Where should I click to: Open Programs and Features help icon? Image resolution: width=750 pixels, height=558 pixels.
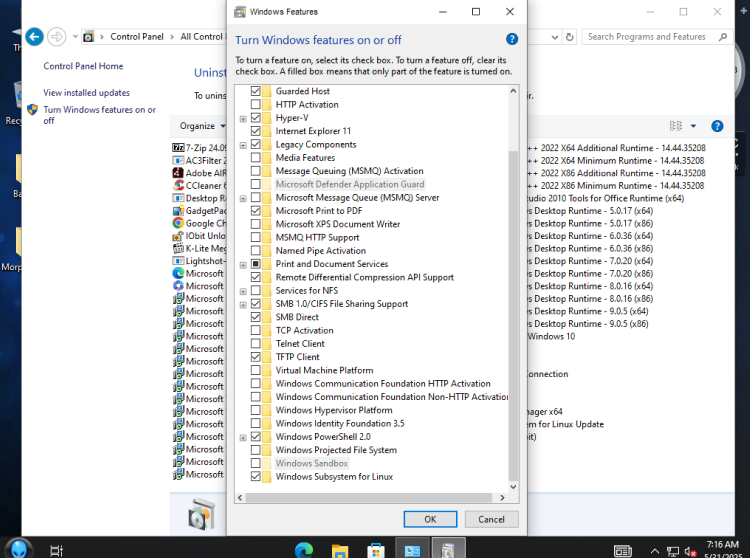coord(717,126)
